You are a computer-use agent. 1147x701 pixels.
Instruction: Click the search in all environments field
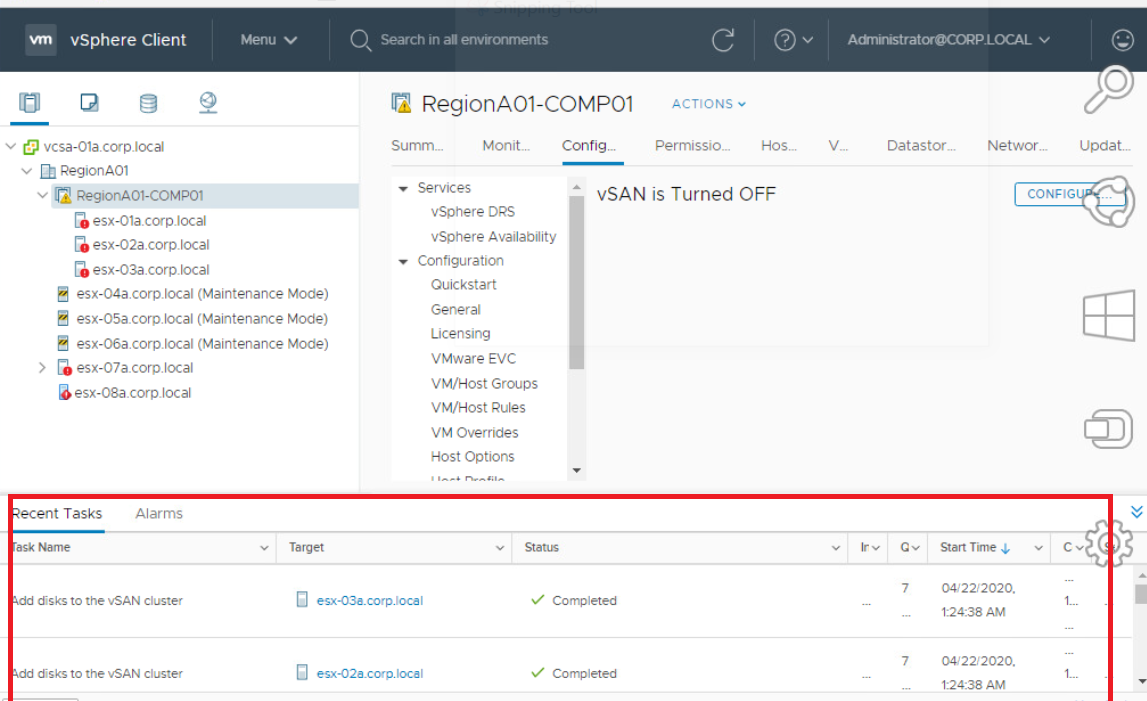(x=464, y=40)
